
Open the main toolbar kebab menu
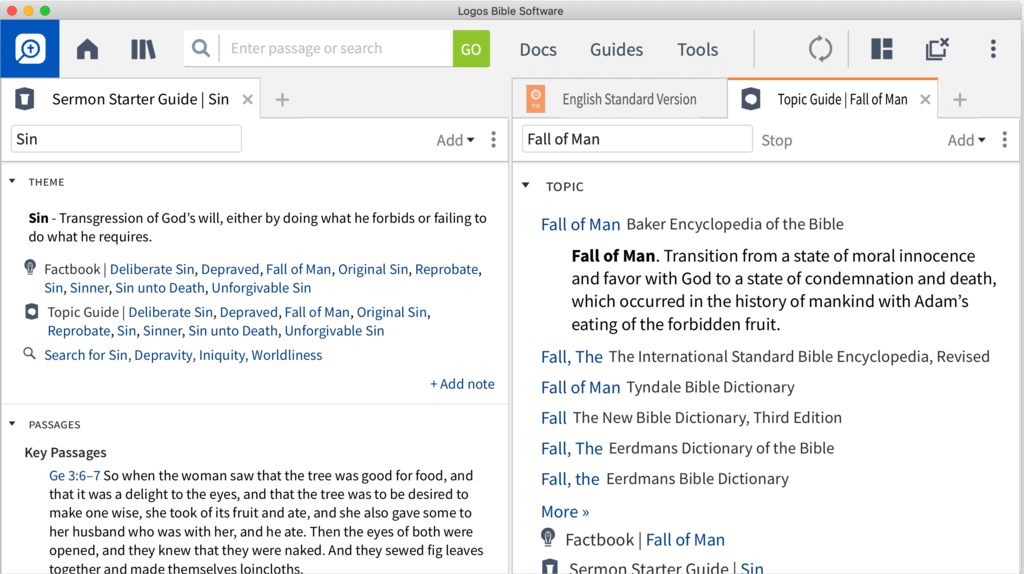pos(993,49)
